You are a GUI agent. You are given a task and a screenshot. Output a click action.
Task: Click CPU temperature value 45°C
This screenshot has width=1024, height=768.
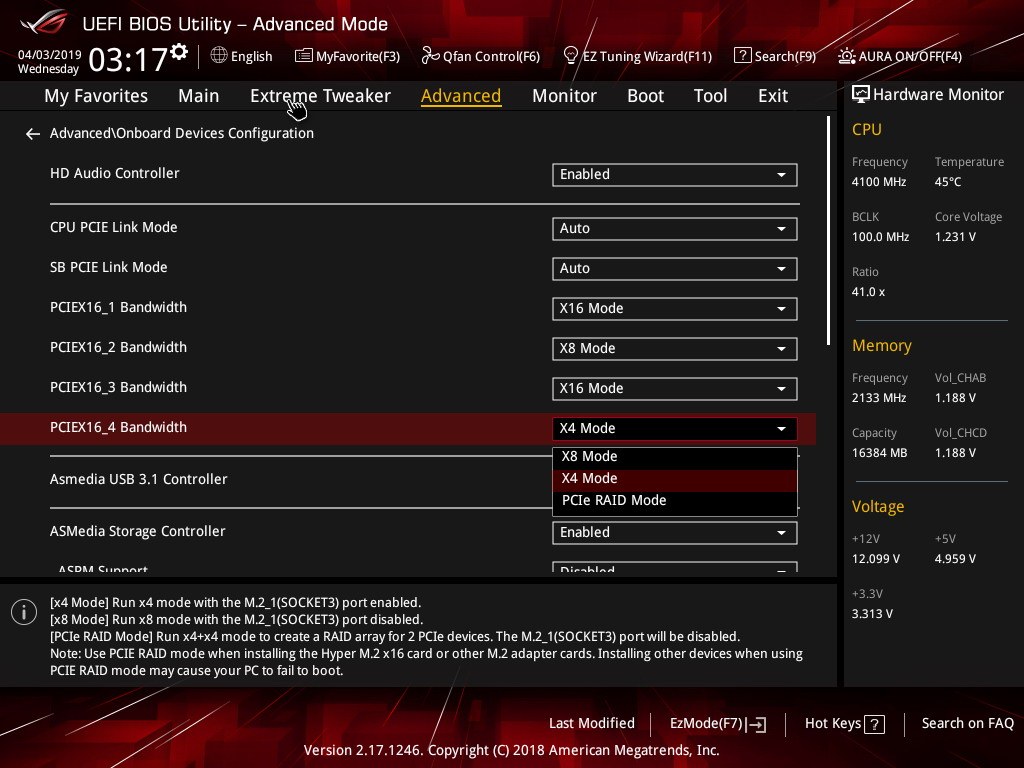[x=948, y=182]
